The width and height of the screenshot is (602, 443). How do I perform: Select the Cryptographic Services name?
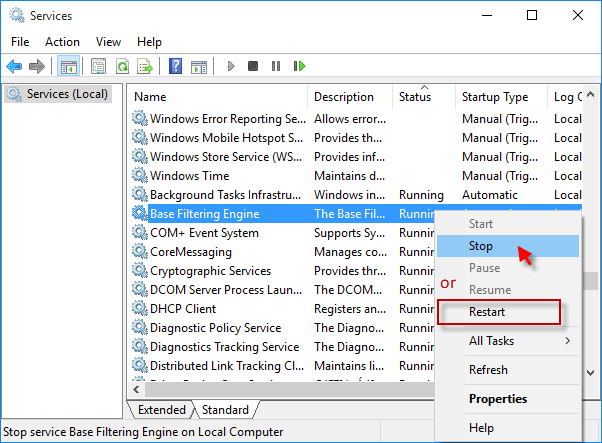pos(210,271)
